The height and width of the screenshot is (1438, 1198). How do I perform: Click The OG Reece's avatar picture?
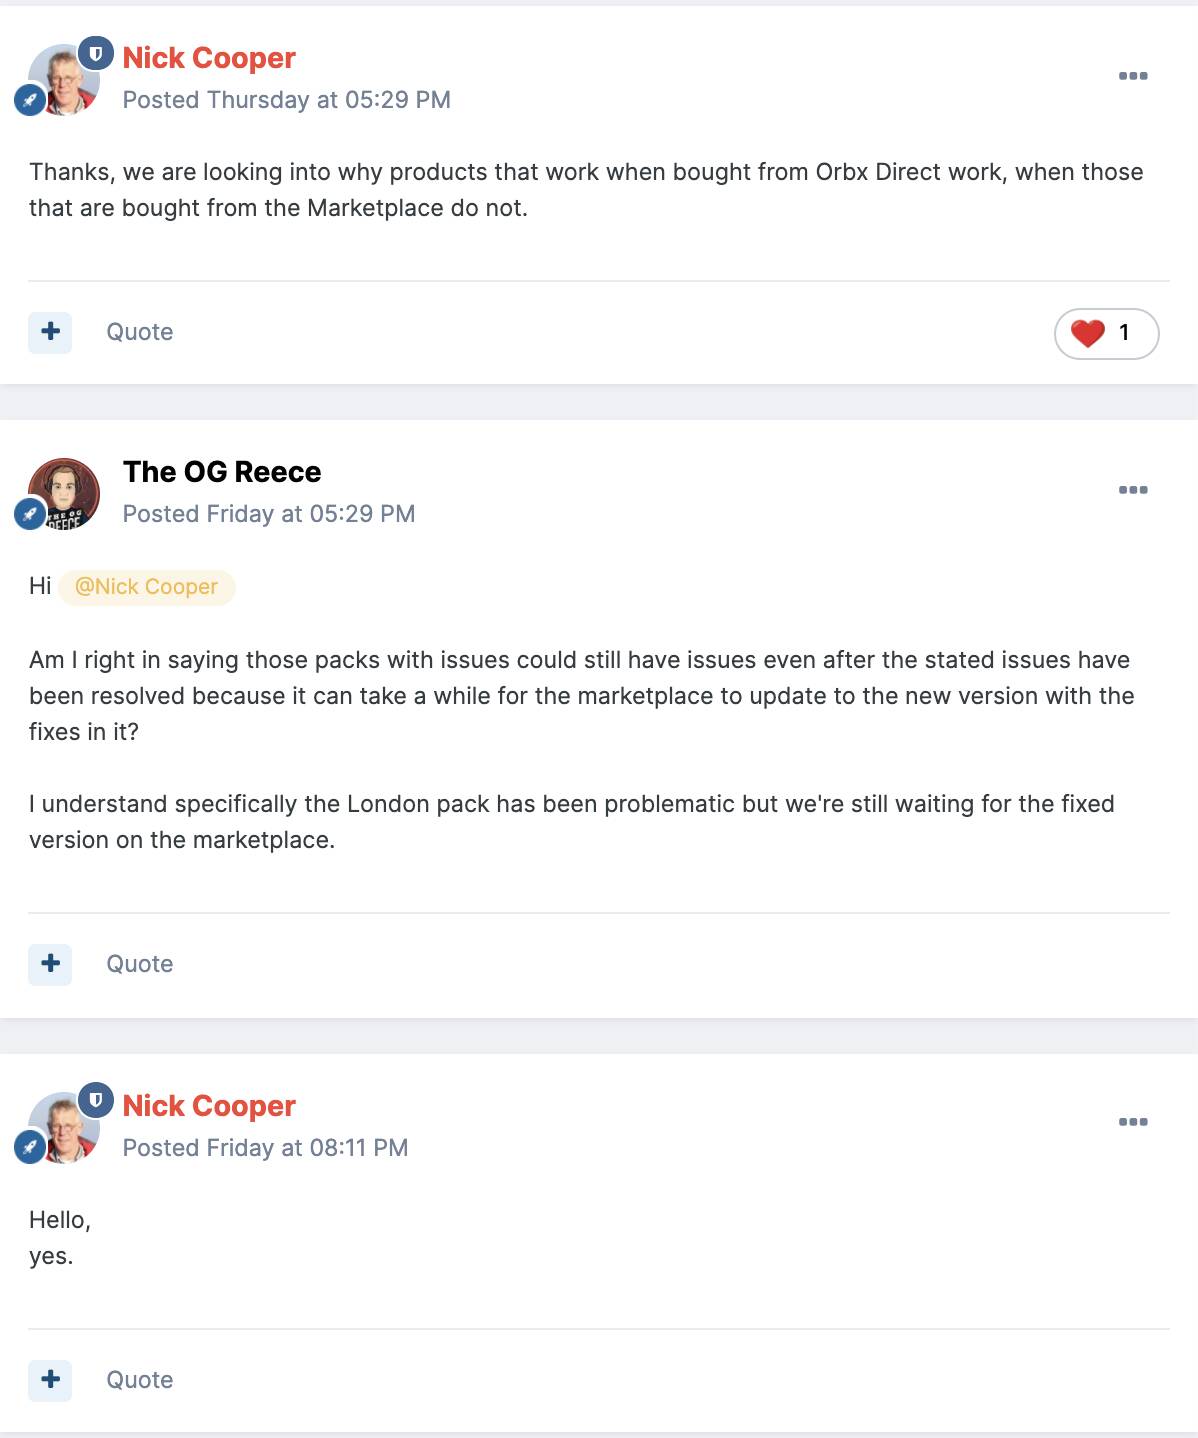tap(66, 492)
